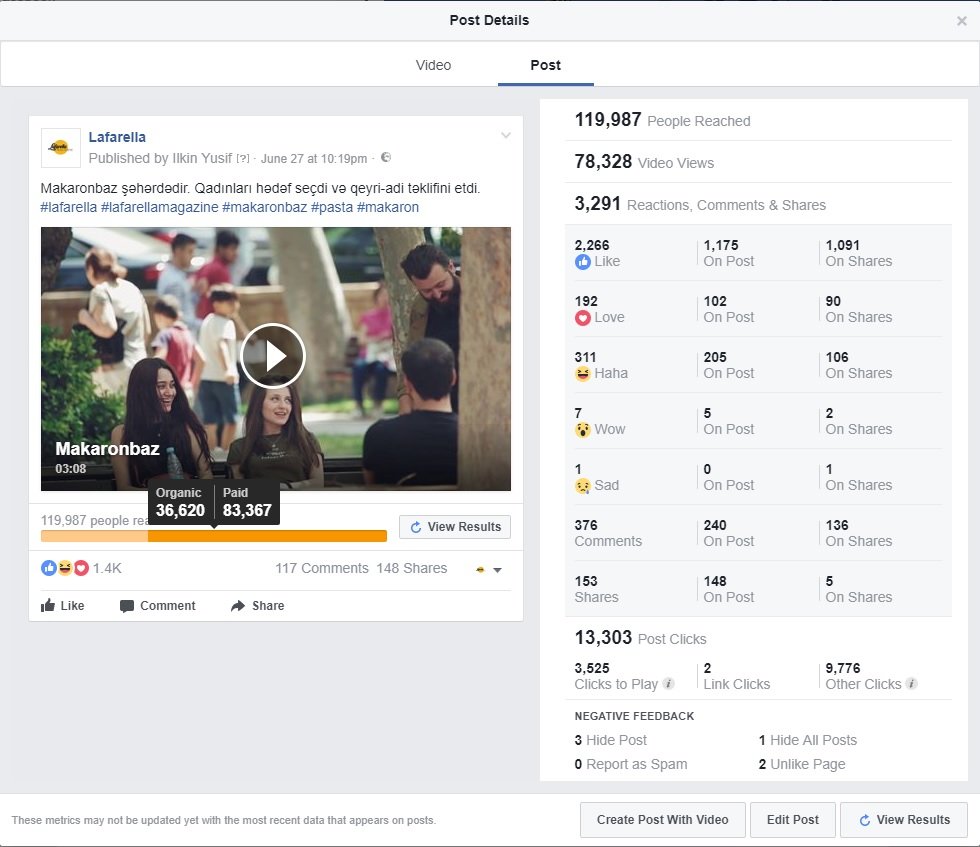The height and width of the screenshot is (847, 980).
Task: Open the #makaronbaz hashtag link
Action: [264, 207]
